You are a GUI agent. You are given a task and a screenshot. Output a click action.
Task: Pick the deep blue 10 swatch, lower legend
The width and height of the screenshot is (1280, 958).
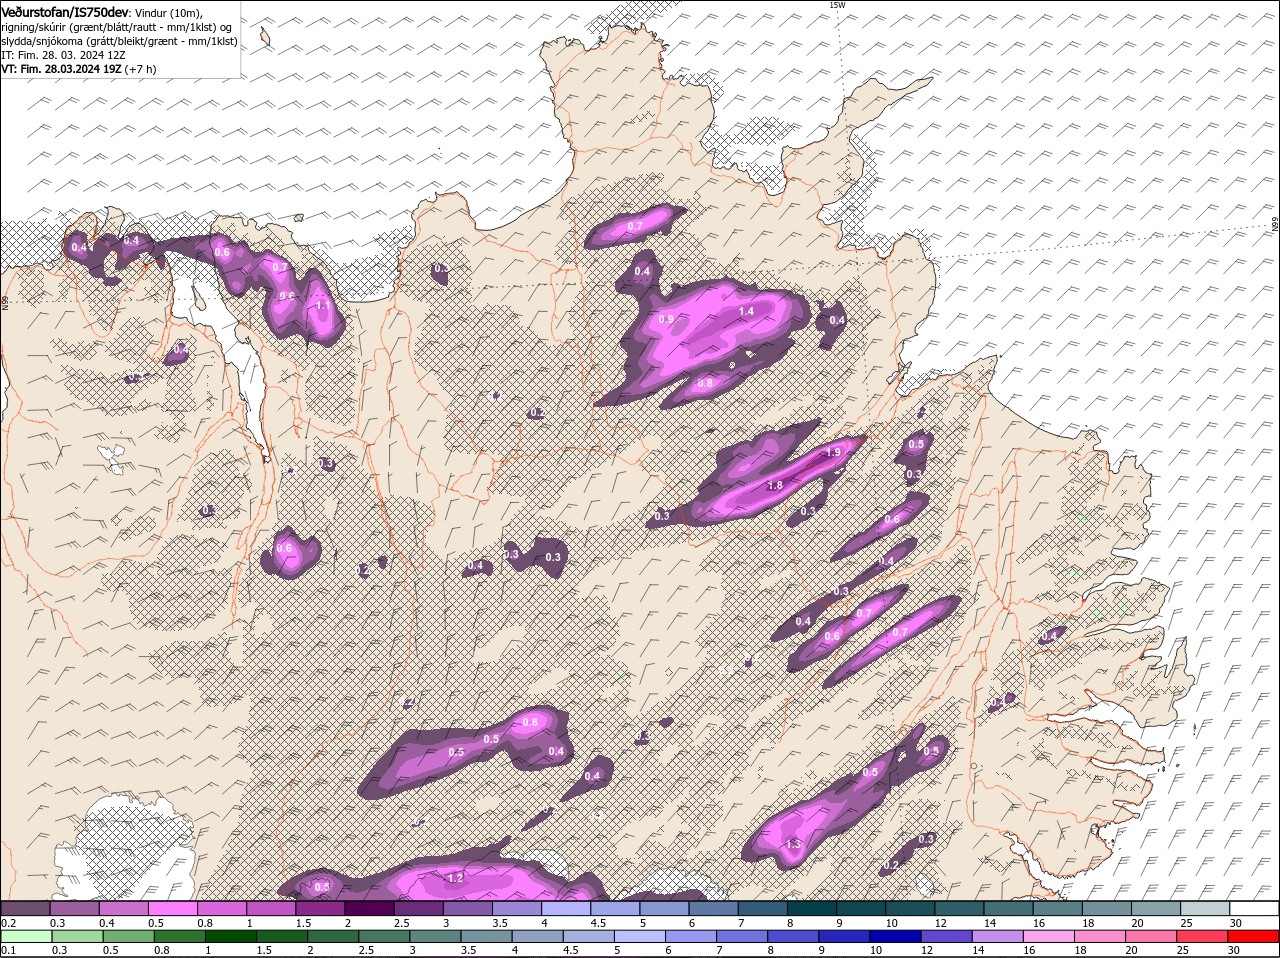[x=896, y=937]
